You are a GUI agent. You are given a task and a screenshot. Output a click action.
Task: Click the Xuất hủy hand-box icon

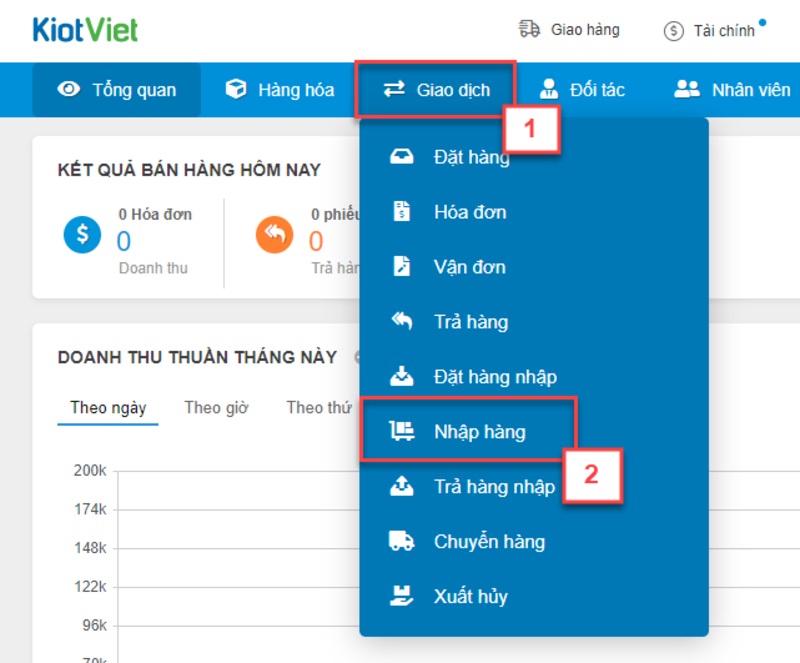[x=402, y=596]
